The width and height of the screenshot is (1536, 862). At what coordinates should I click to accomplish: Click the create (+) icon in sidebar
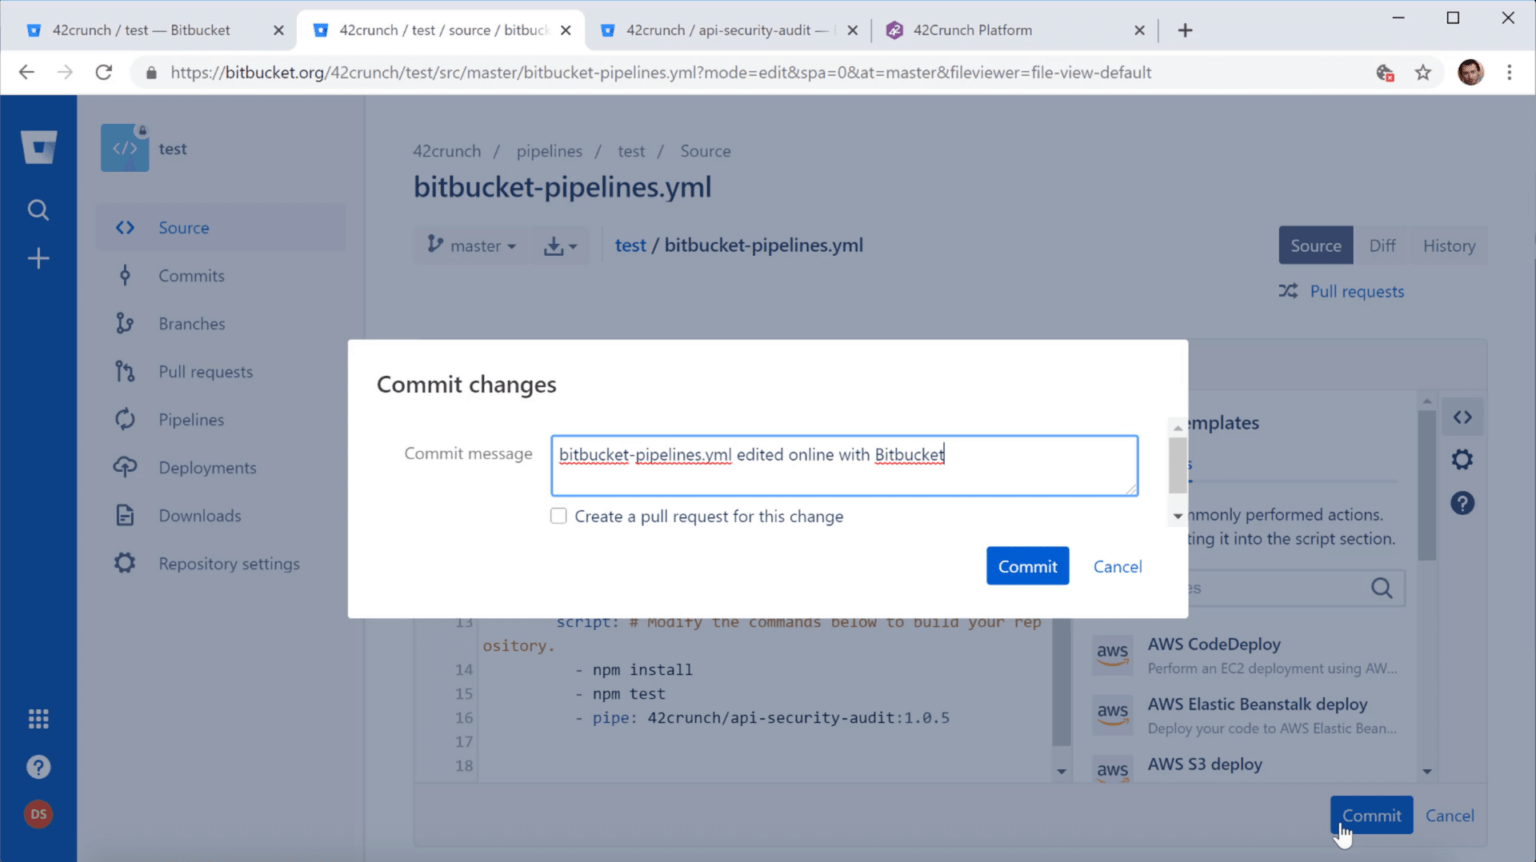(38, 258)
